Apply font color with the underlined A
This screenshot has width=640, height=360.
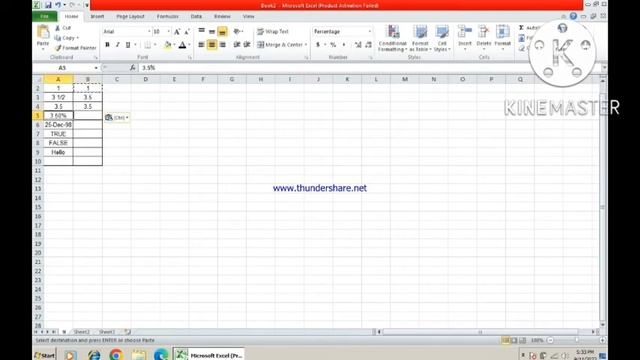(x=182, y=45)
